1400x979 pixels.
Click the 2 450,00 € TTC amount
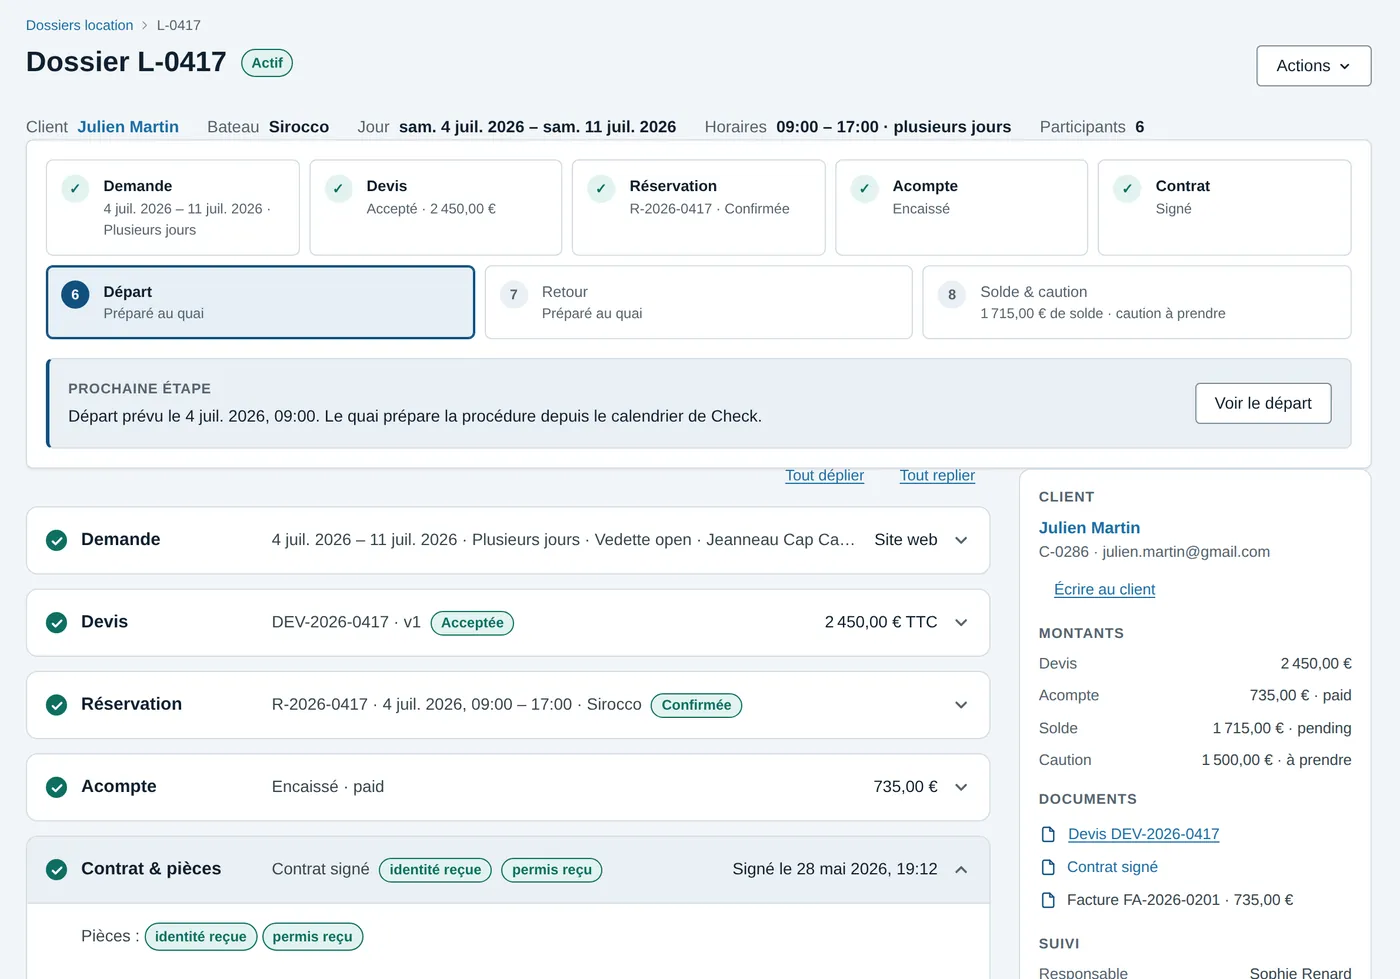pos(881,622)
